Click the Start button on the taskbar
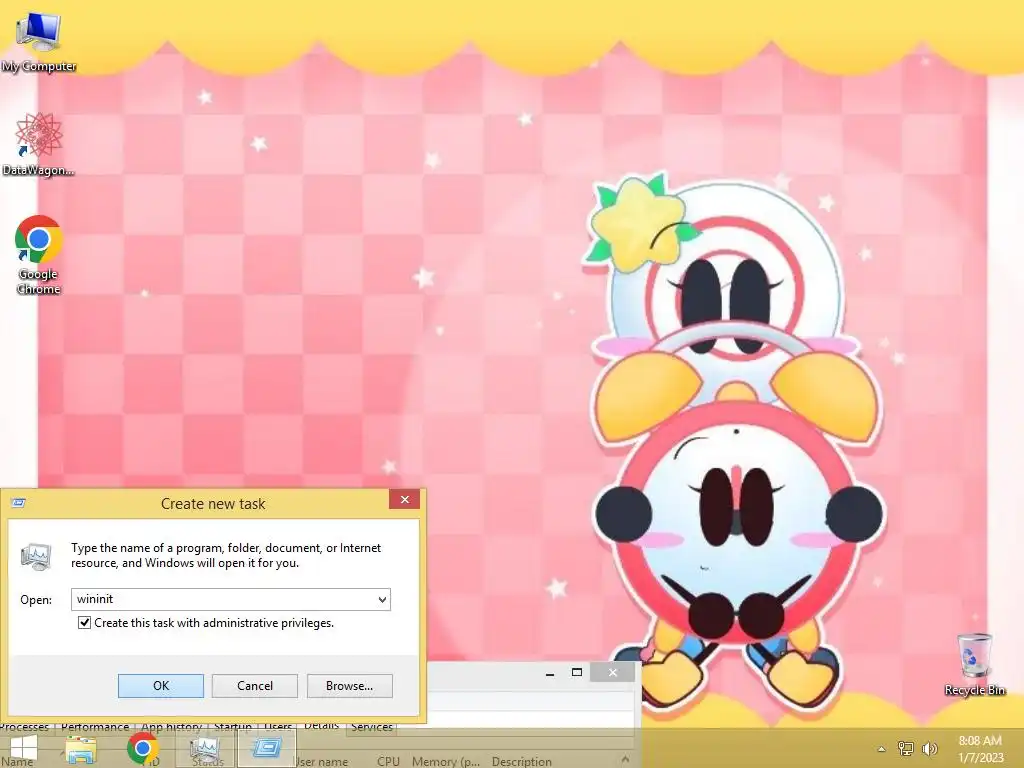Image resolution: width=1024 pixels, height=768 pixels. pos(23,748)
